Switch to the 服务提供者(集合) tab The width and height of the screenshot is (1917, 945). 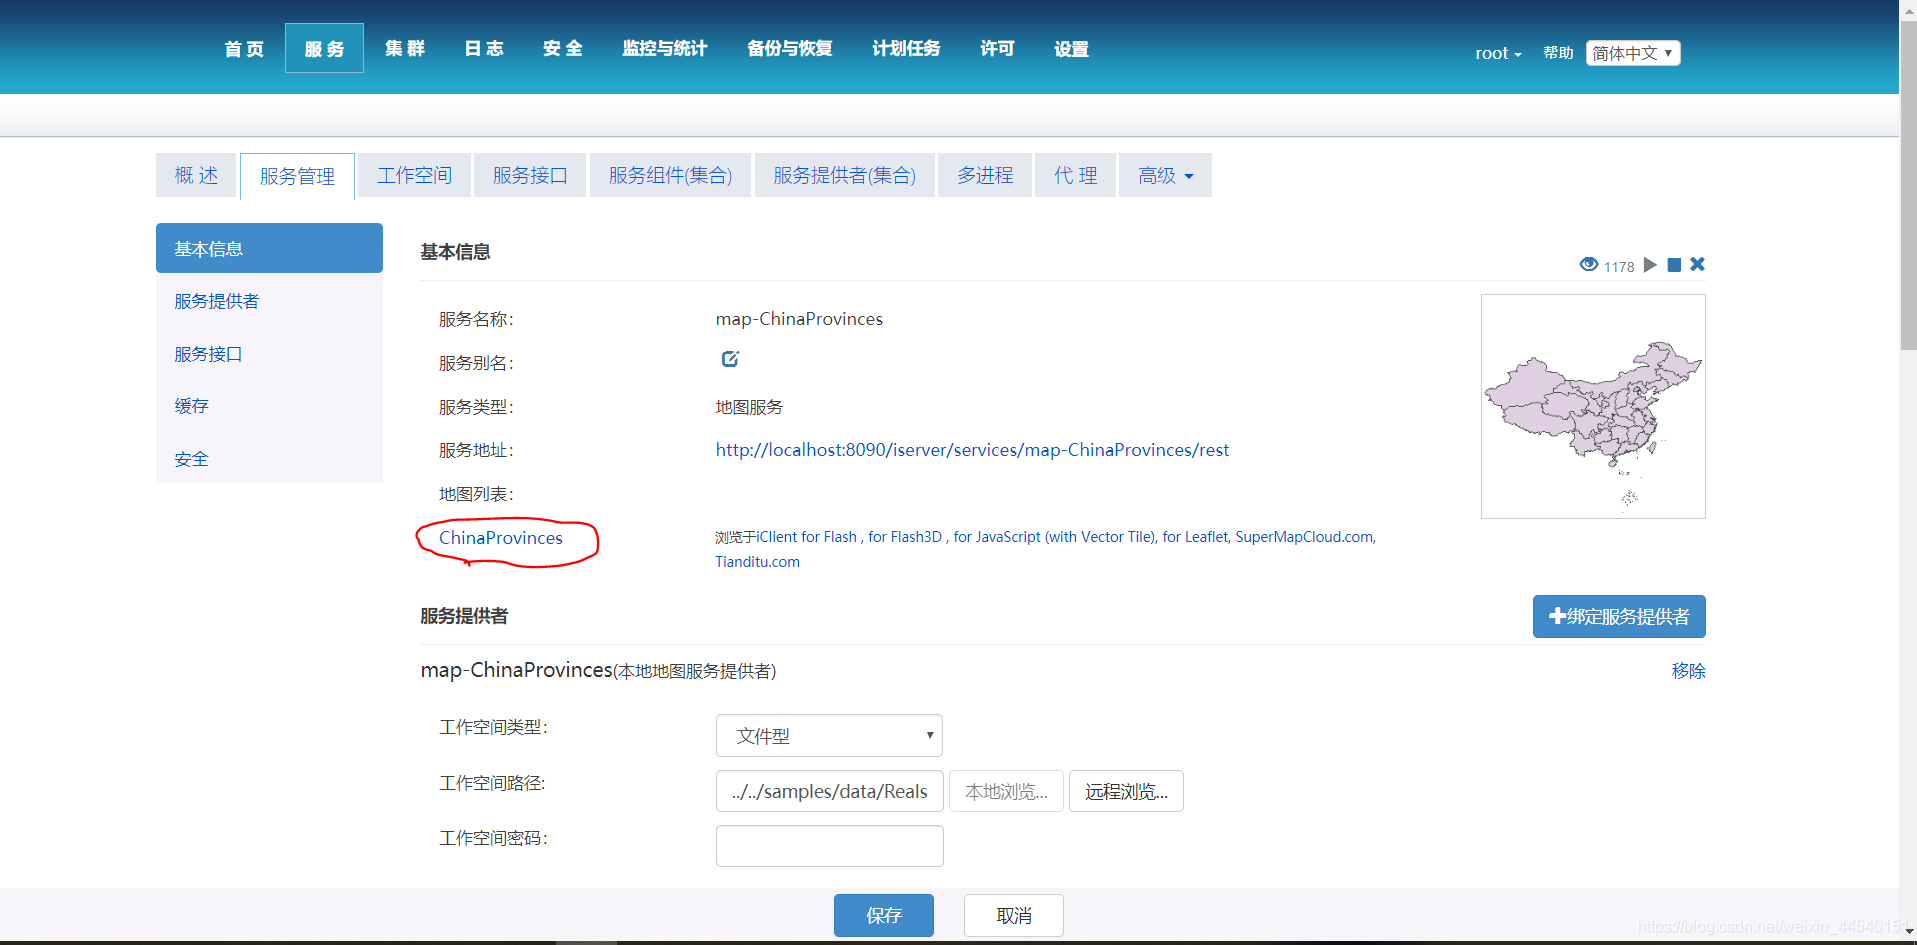(844, 175)
